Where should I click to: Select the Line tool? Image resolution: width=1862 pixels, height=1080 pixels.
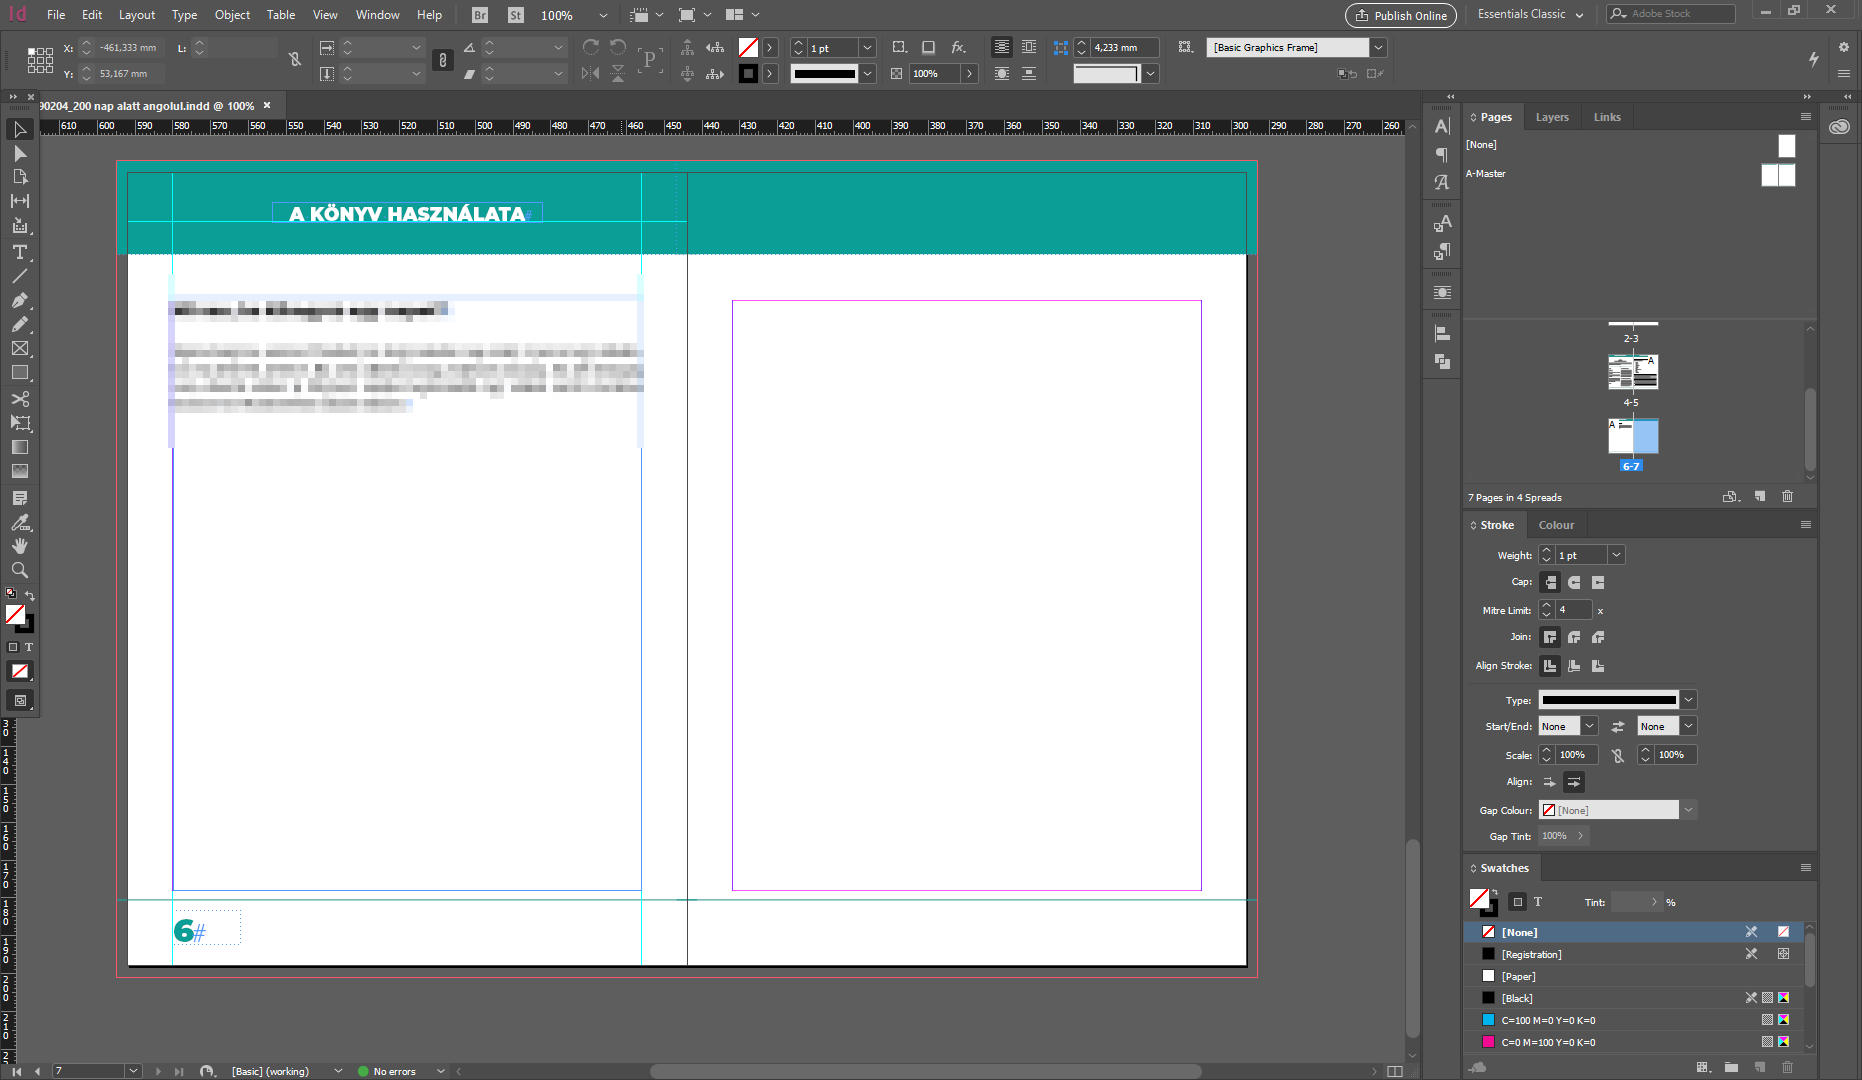pyautogui.click(x=19, y=276)
